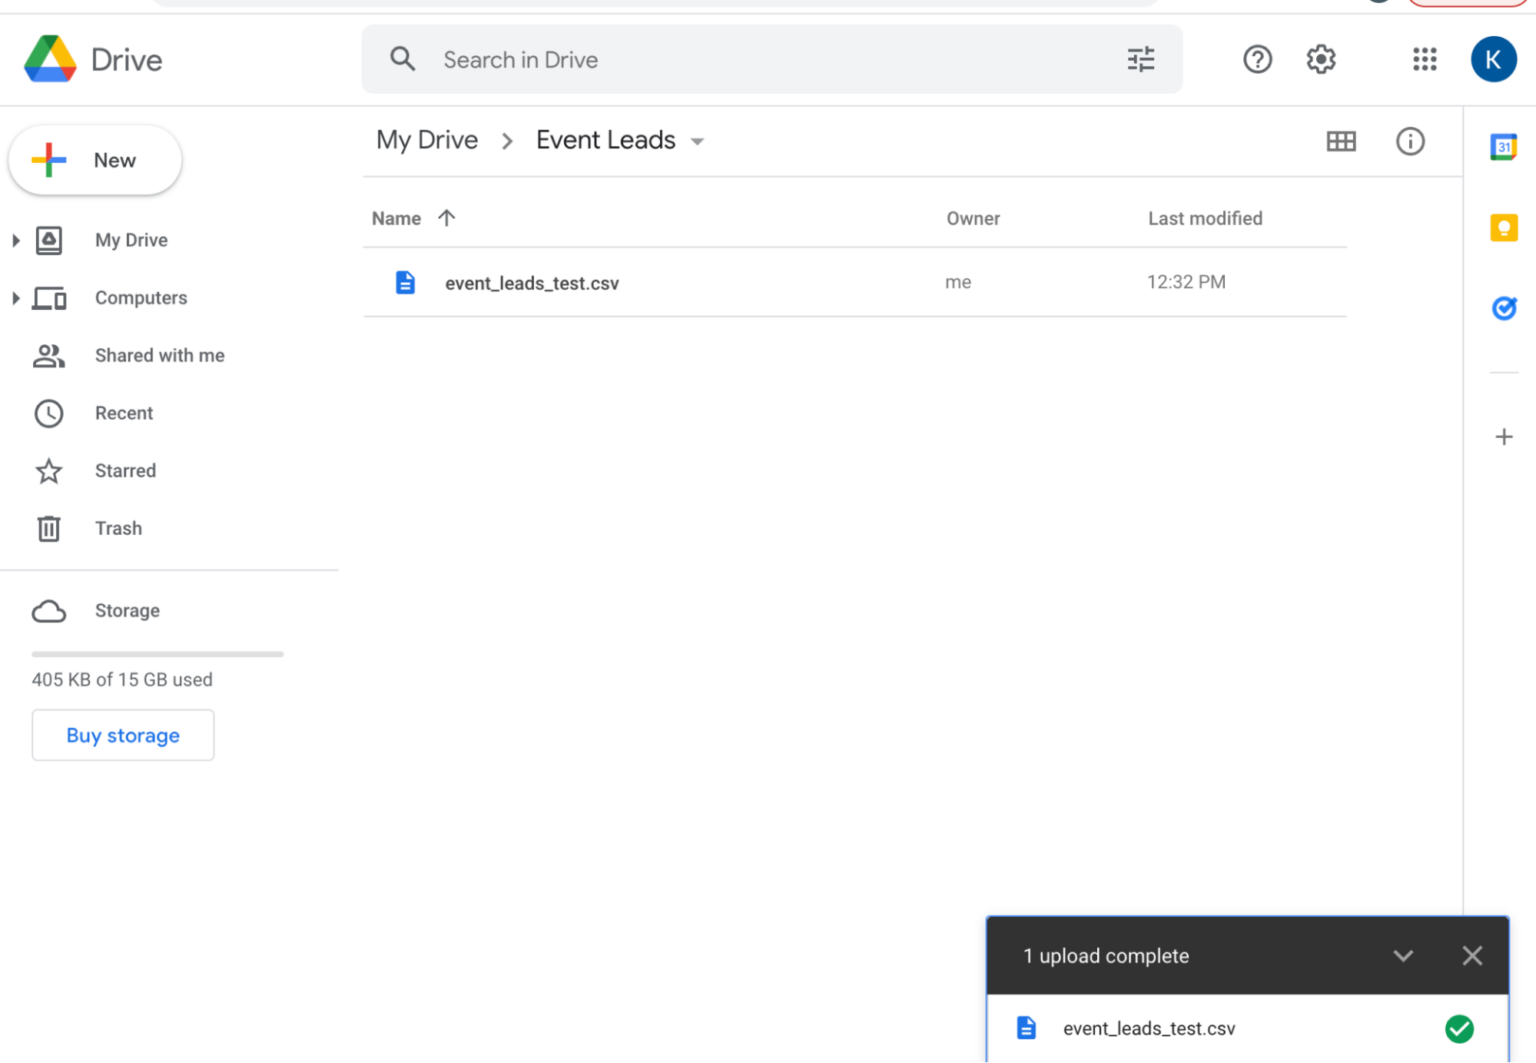Open the Event Leads folder dropdown
This screenshot has width=1536, height=1063.
[x=697, y=141]
